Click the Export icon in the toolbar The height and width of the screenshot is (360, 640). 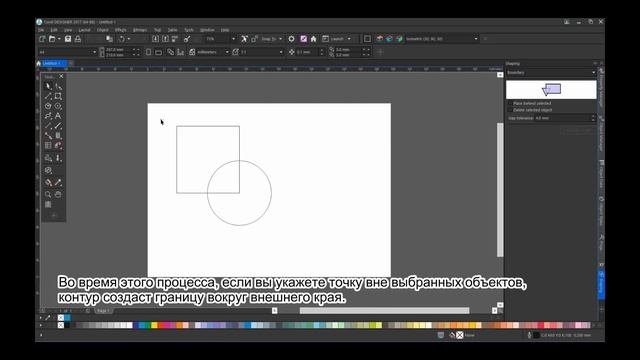tap(165, 39)
